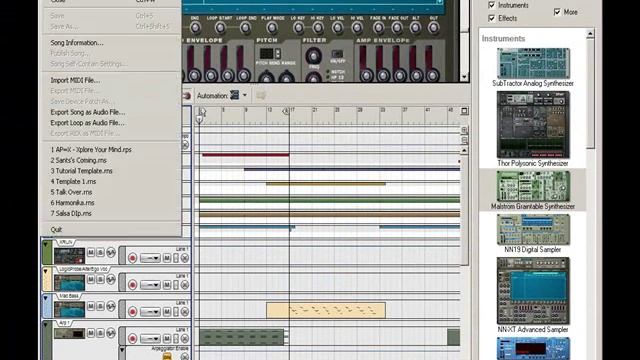Click the vertical zoom-in magnifier icon
The height and width of the screenshot is (360, 640).
[464, 130]
